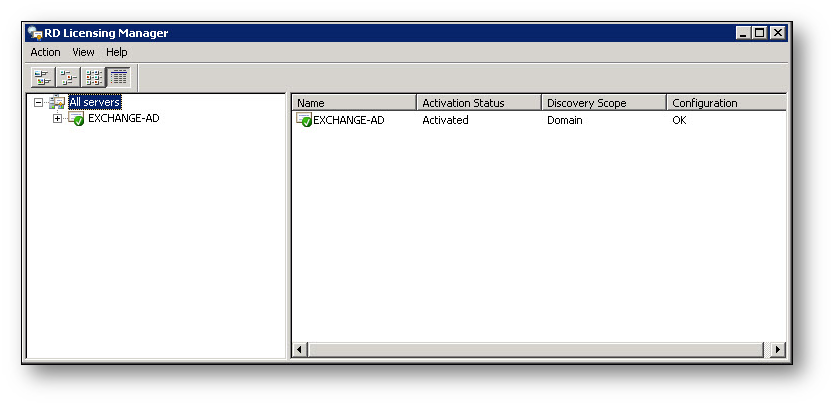Click the Discovery Scope column header
The width and height of the screenshot is (835, 407).
(603, 103)
